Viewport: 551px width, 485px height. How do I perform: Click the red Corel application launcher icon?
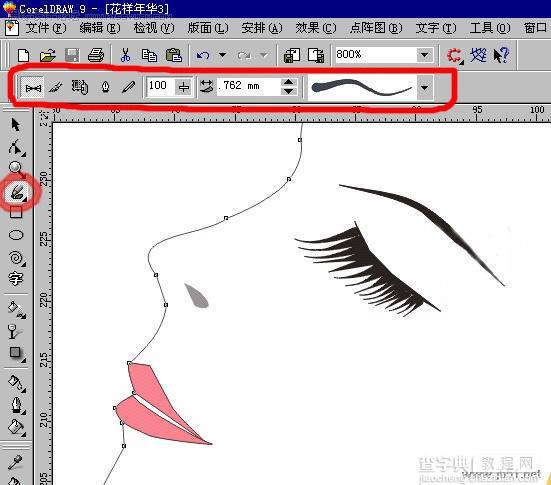(455, 56)
